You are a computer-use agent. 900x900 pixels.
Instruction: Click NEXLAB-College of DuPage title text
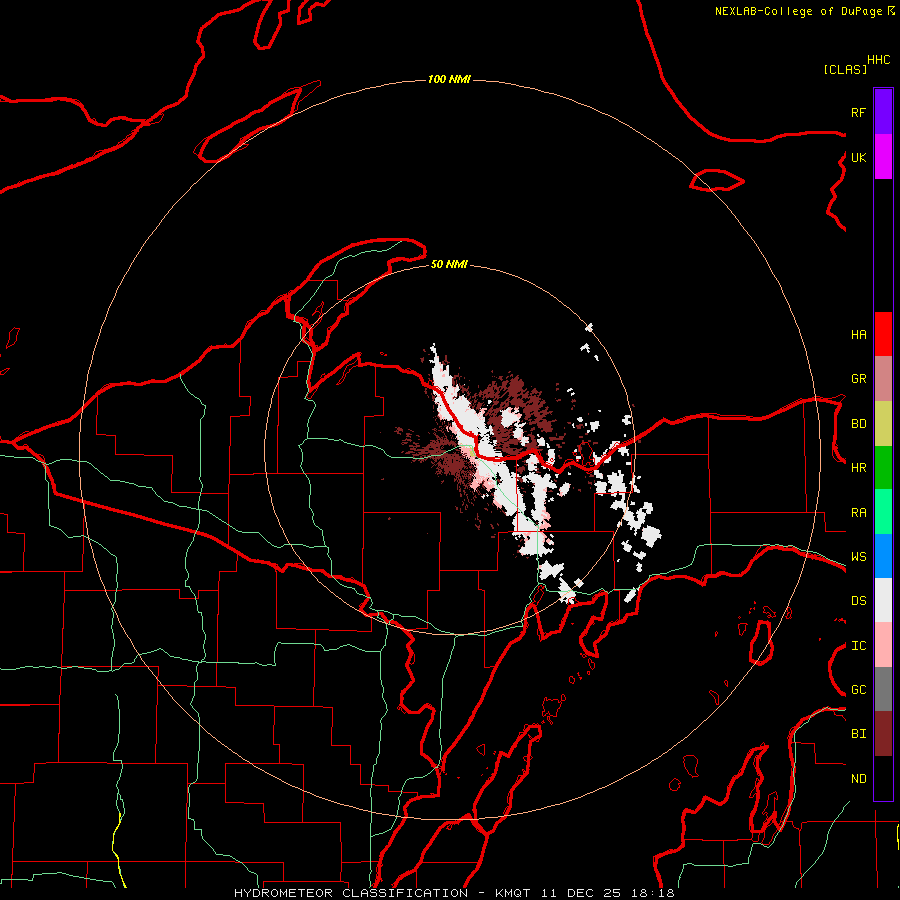[x=800, y=11]
